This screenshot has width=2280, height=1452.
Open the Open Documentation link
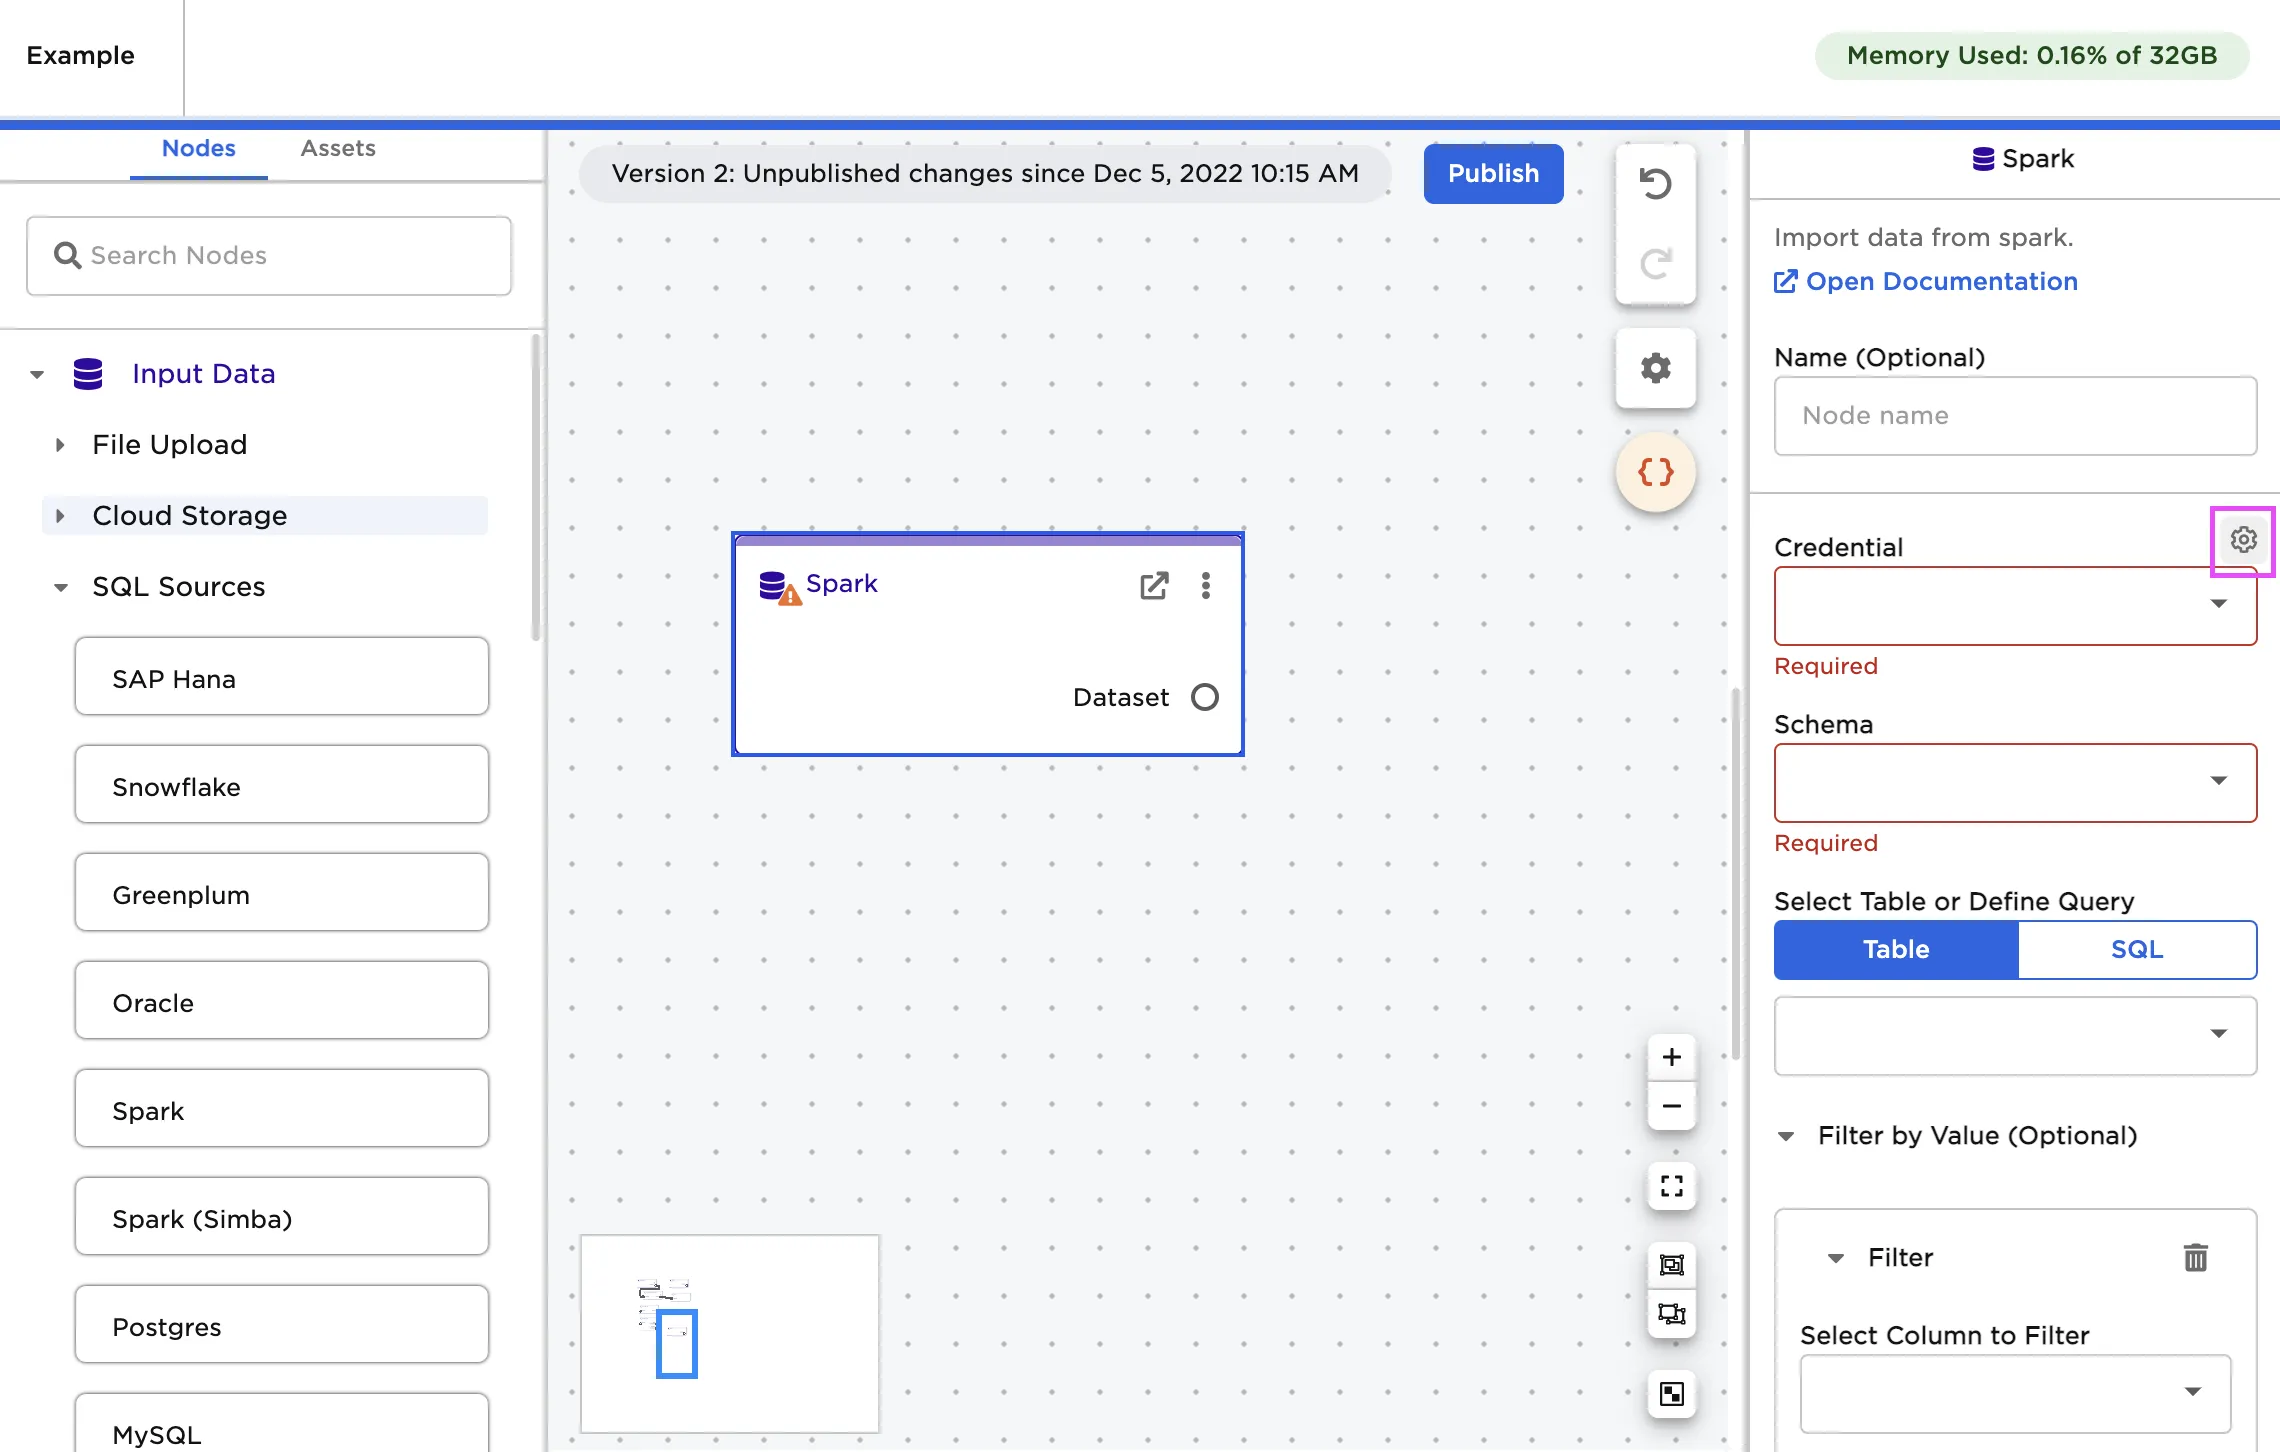coord(1940,282)
